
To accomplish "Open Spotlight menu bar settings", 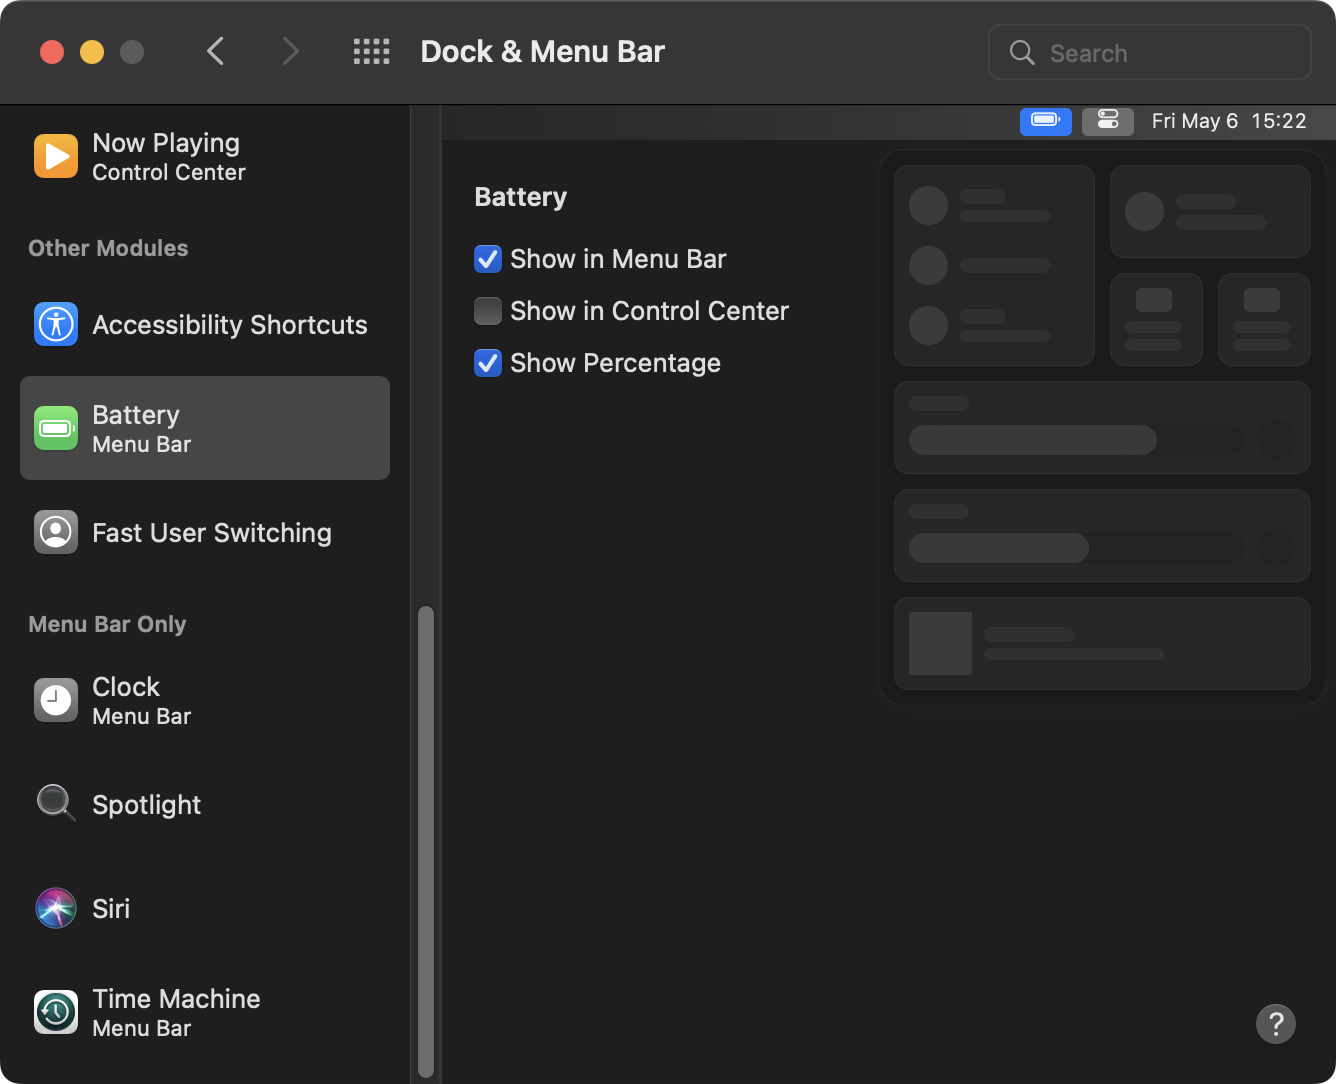I will (205, 804).
